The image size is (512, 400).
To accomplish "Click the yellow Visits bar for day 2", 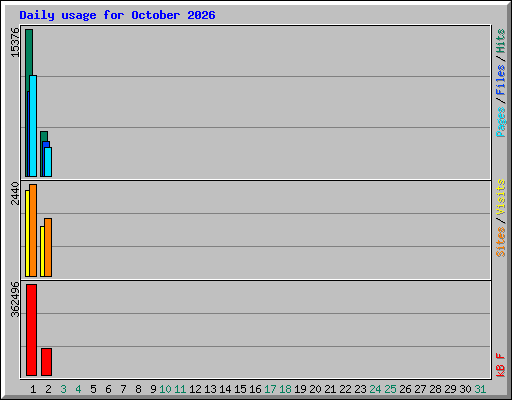I will coord(42,251).
